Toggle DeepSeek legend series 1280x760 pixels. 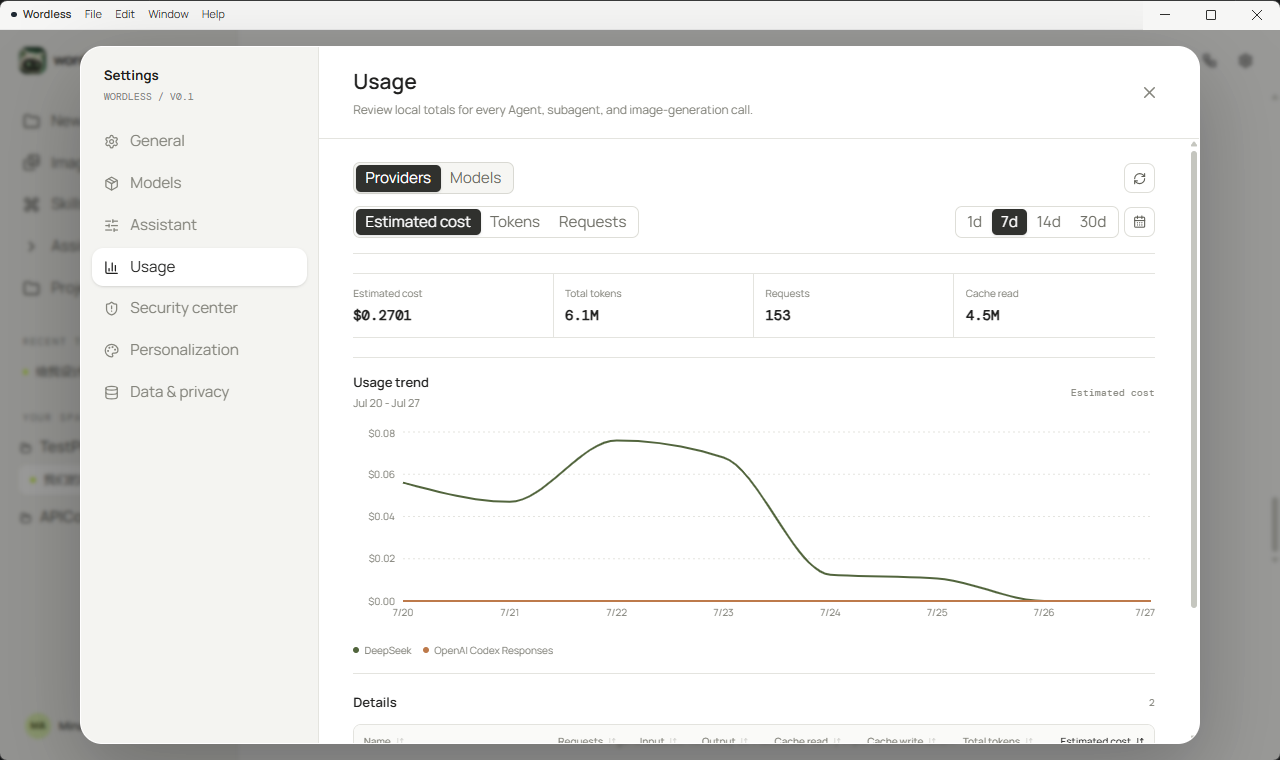tap(382, 651)
